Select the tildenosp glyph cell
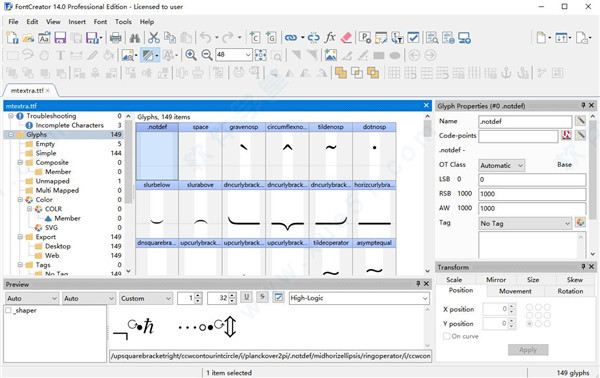The width and height of the screenshot is (600, 378). click(x=331, y=151)
